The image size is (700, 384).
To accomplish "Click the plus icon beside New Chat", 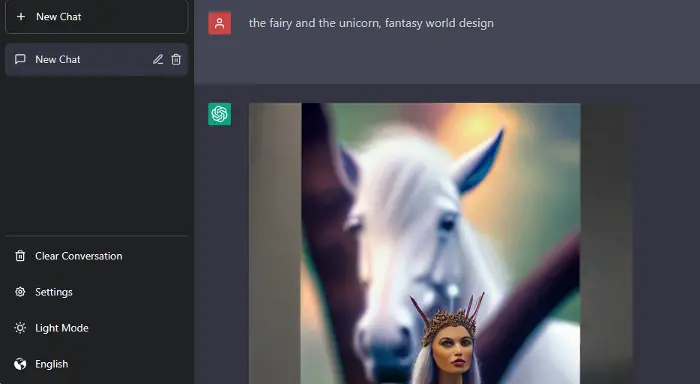I will (21, 17).
